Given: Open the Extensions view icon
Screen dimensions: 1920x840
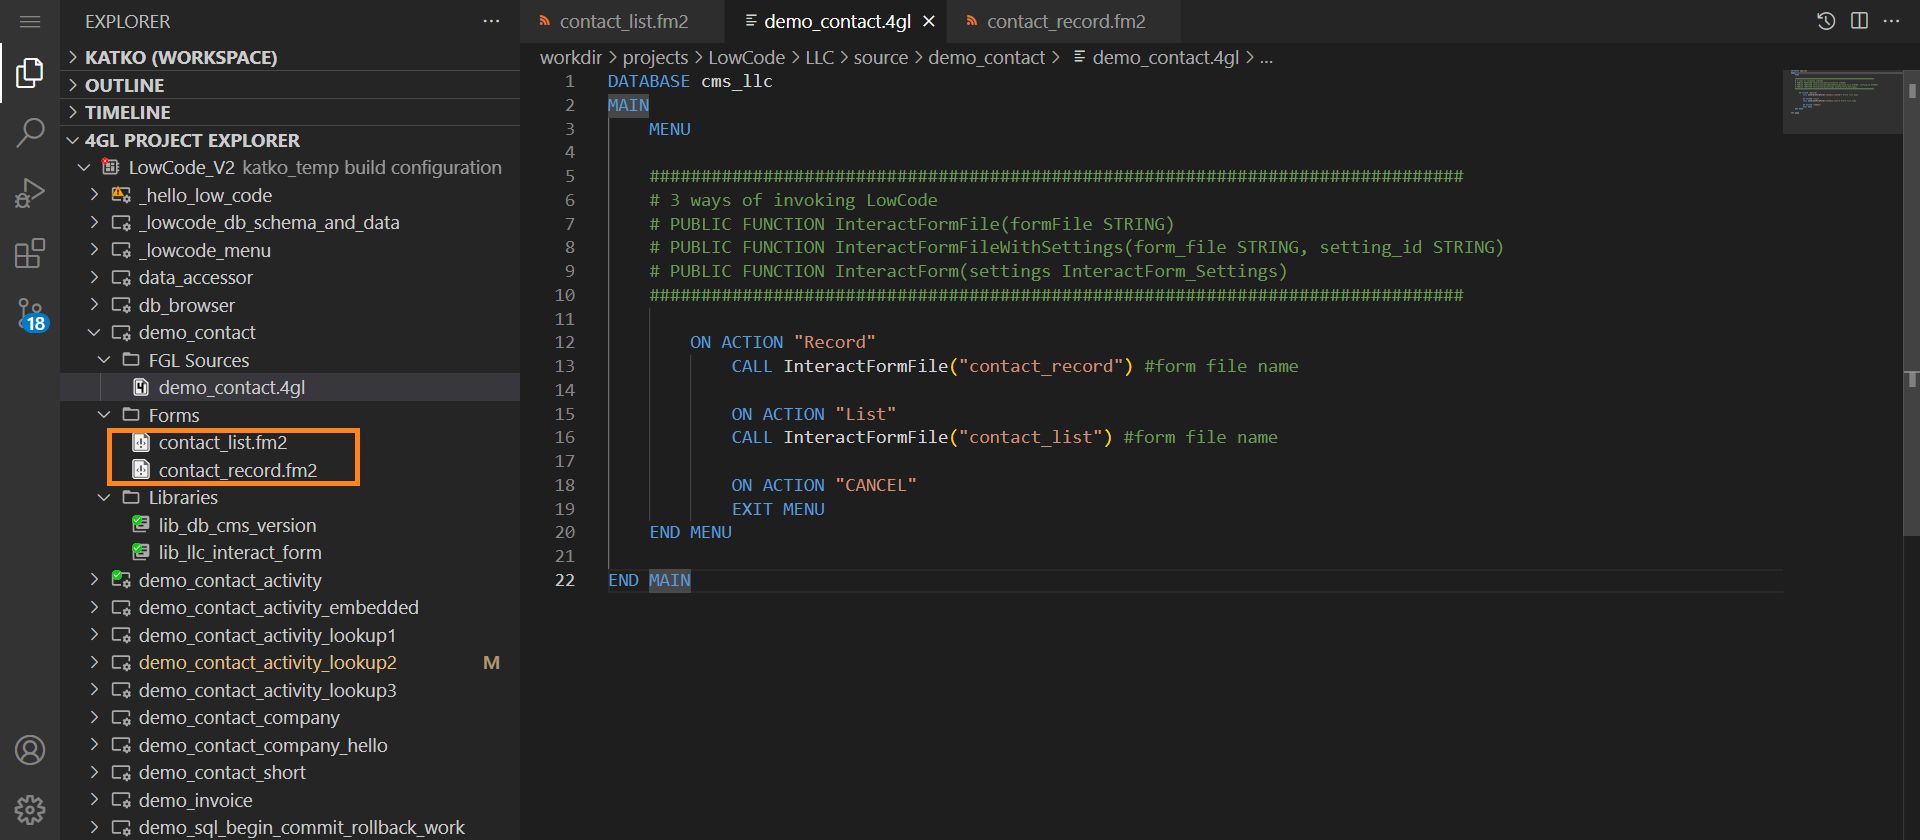Looking at the screenshot, I should coord(30,253).
